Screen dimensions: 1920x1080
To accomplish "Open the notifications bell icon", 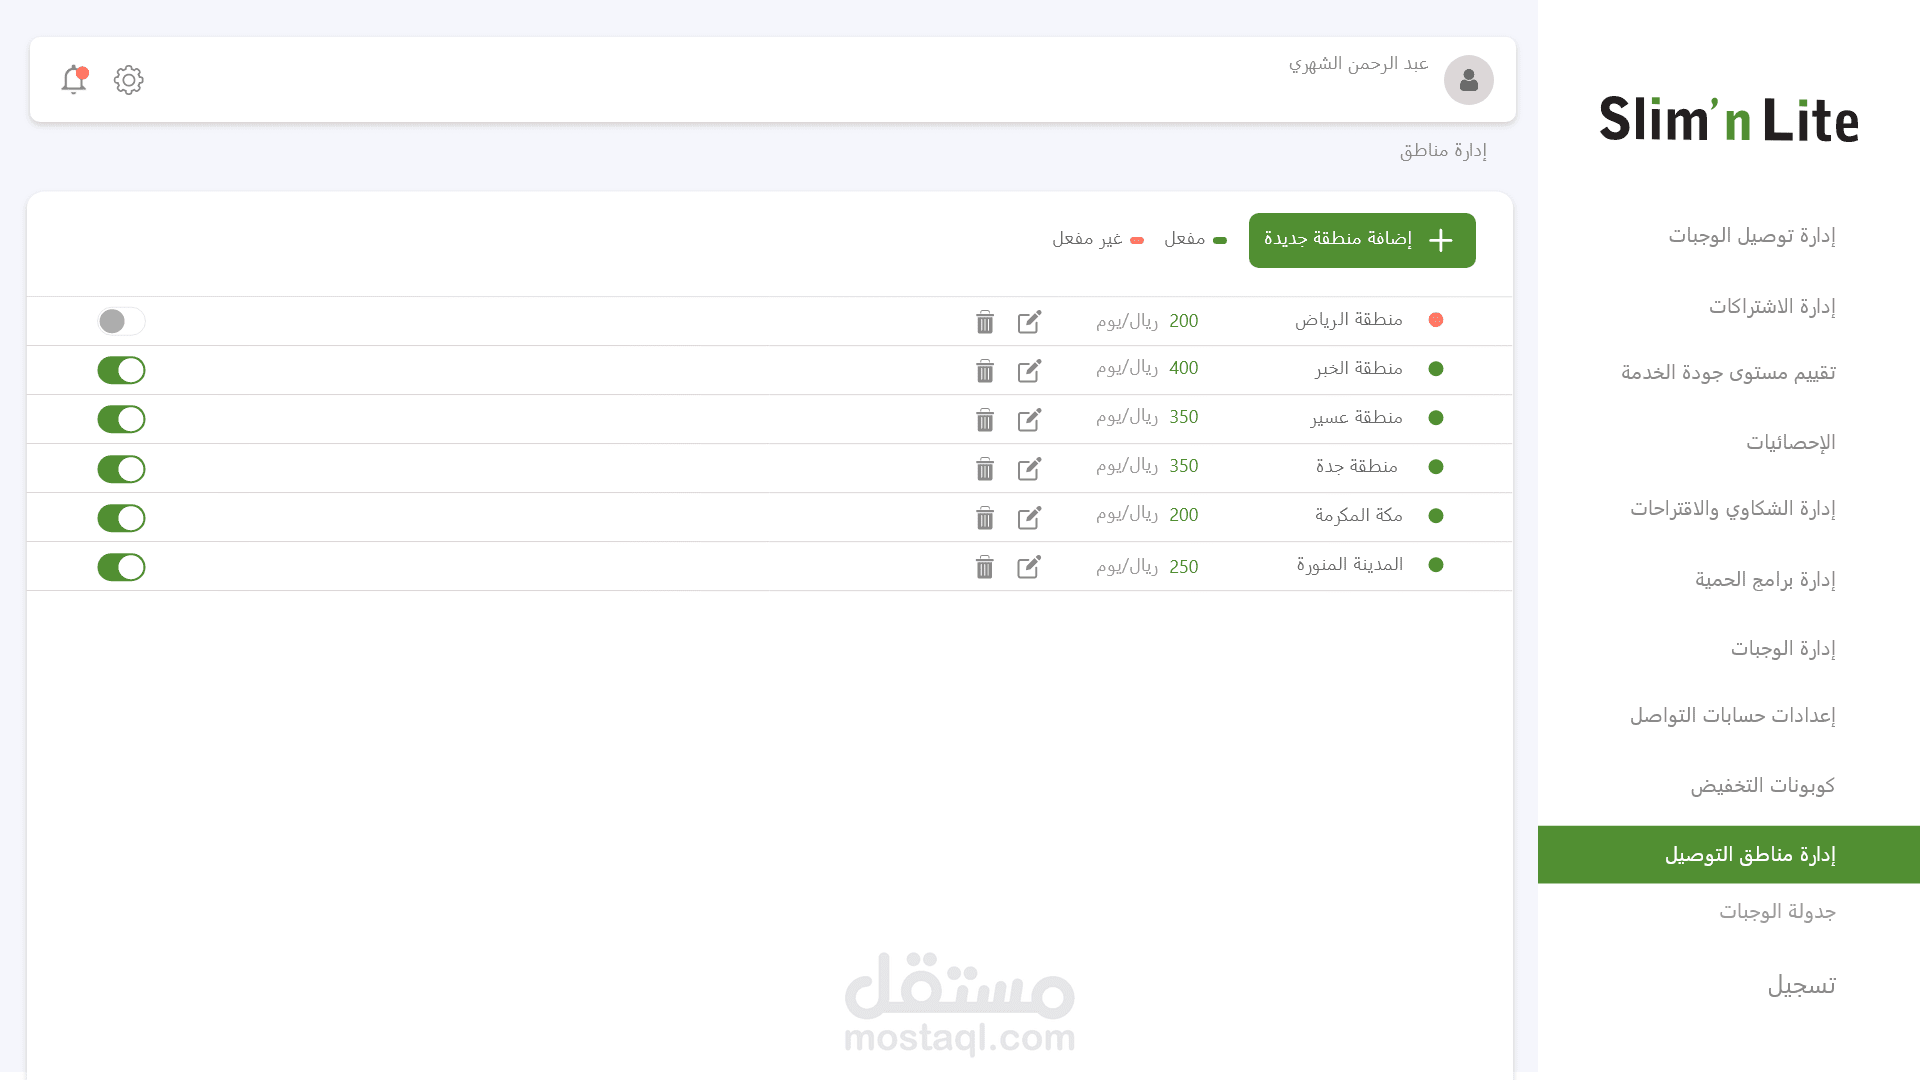I will point(74,80).
